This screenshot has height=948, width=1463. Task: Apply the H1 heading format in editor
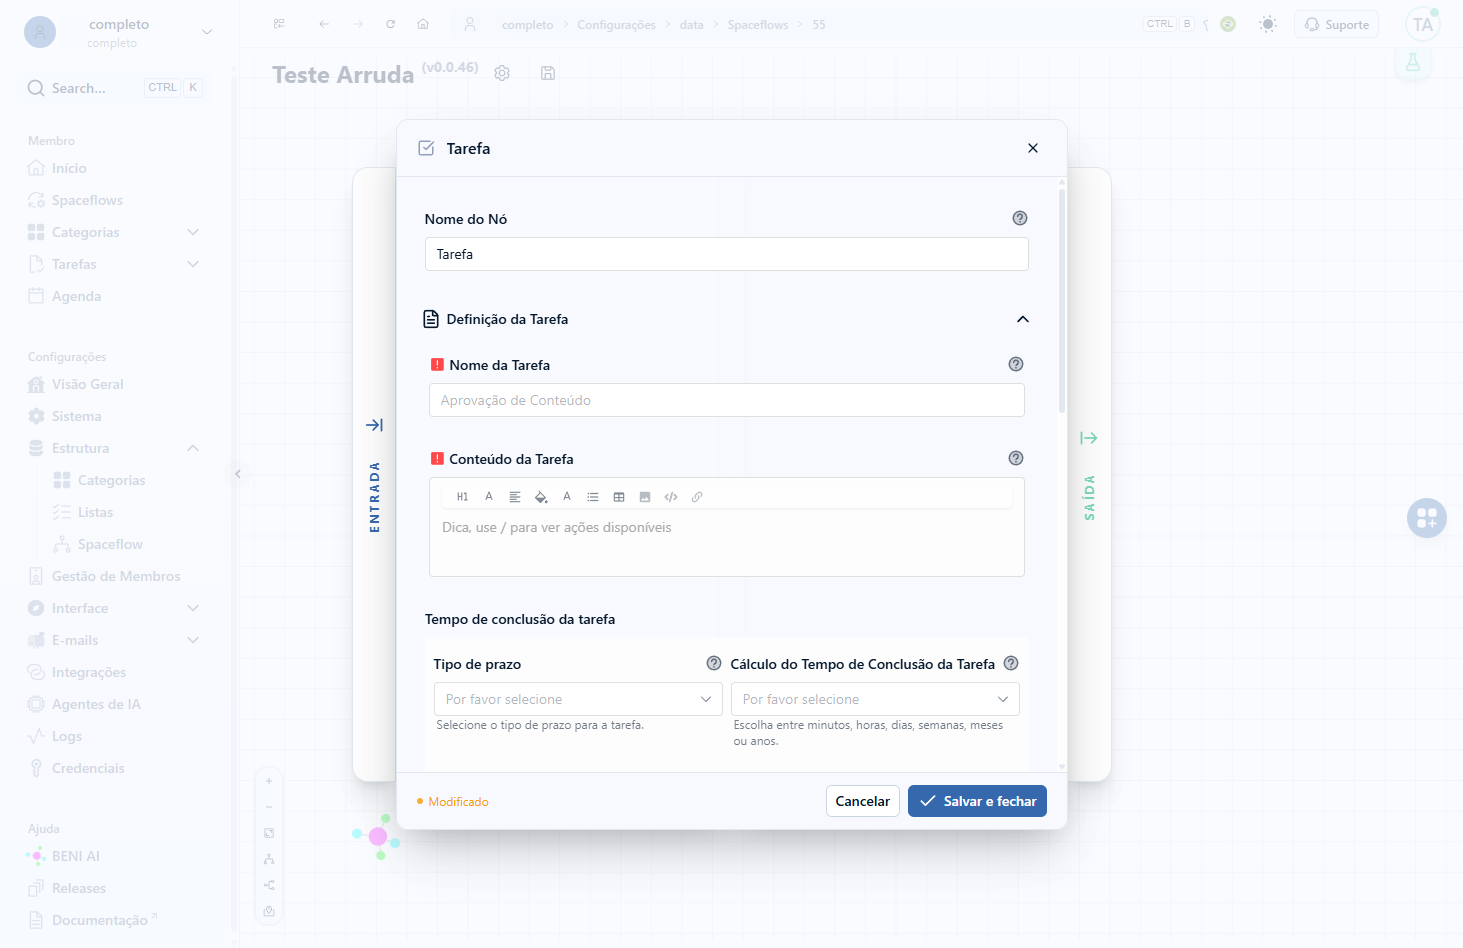(462, 497)
